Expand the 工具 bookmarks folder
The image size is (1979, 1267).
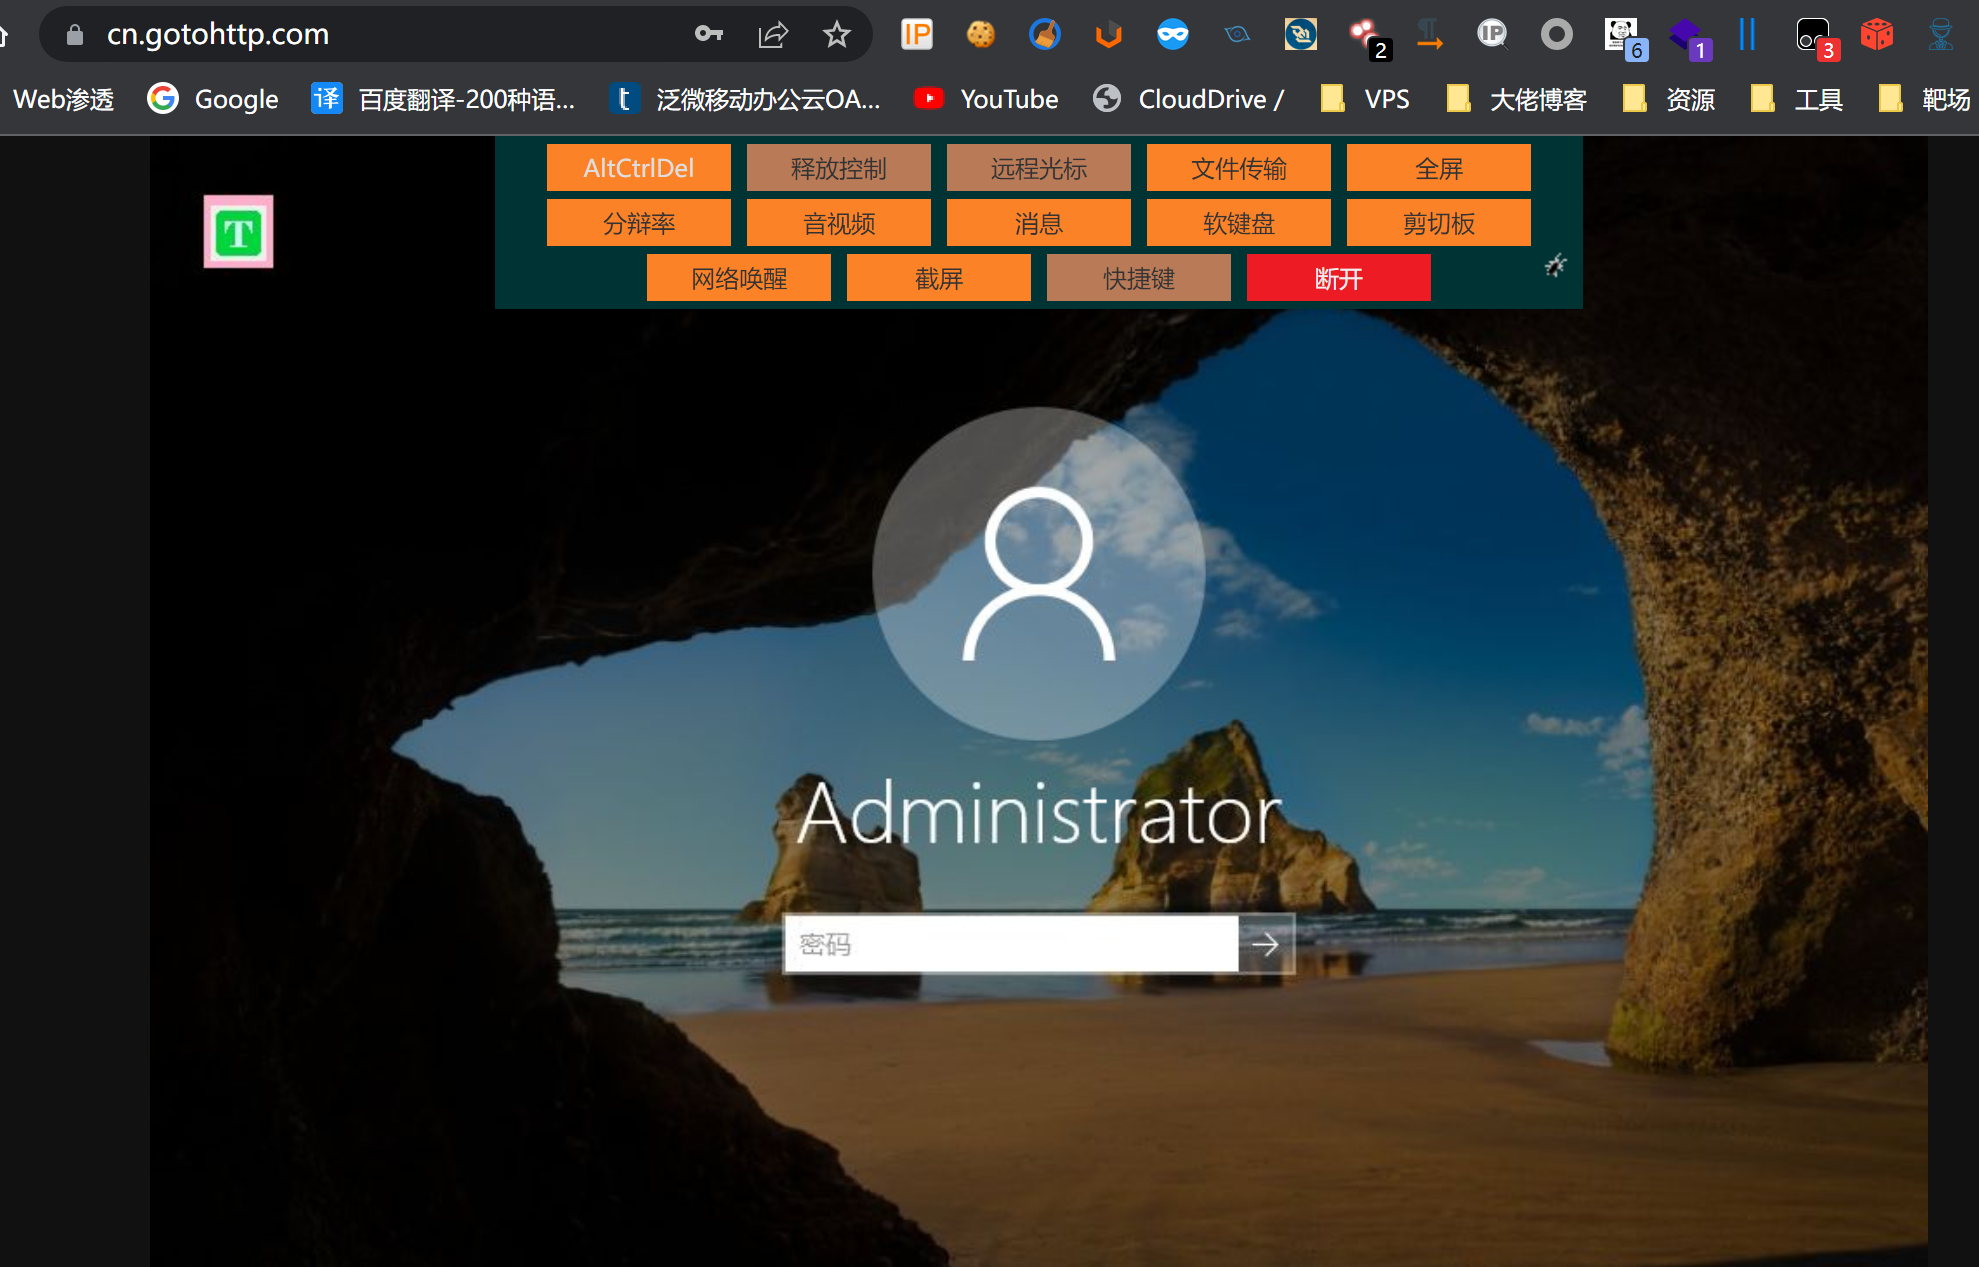click(x=1798, y=99)
